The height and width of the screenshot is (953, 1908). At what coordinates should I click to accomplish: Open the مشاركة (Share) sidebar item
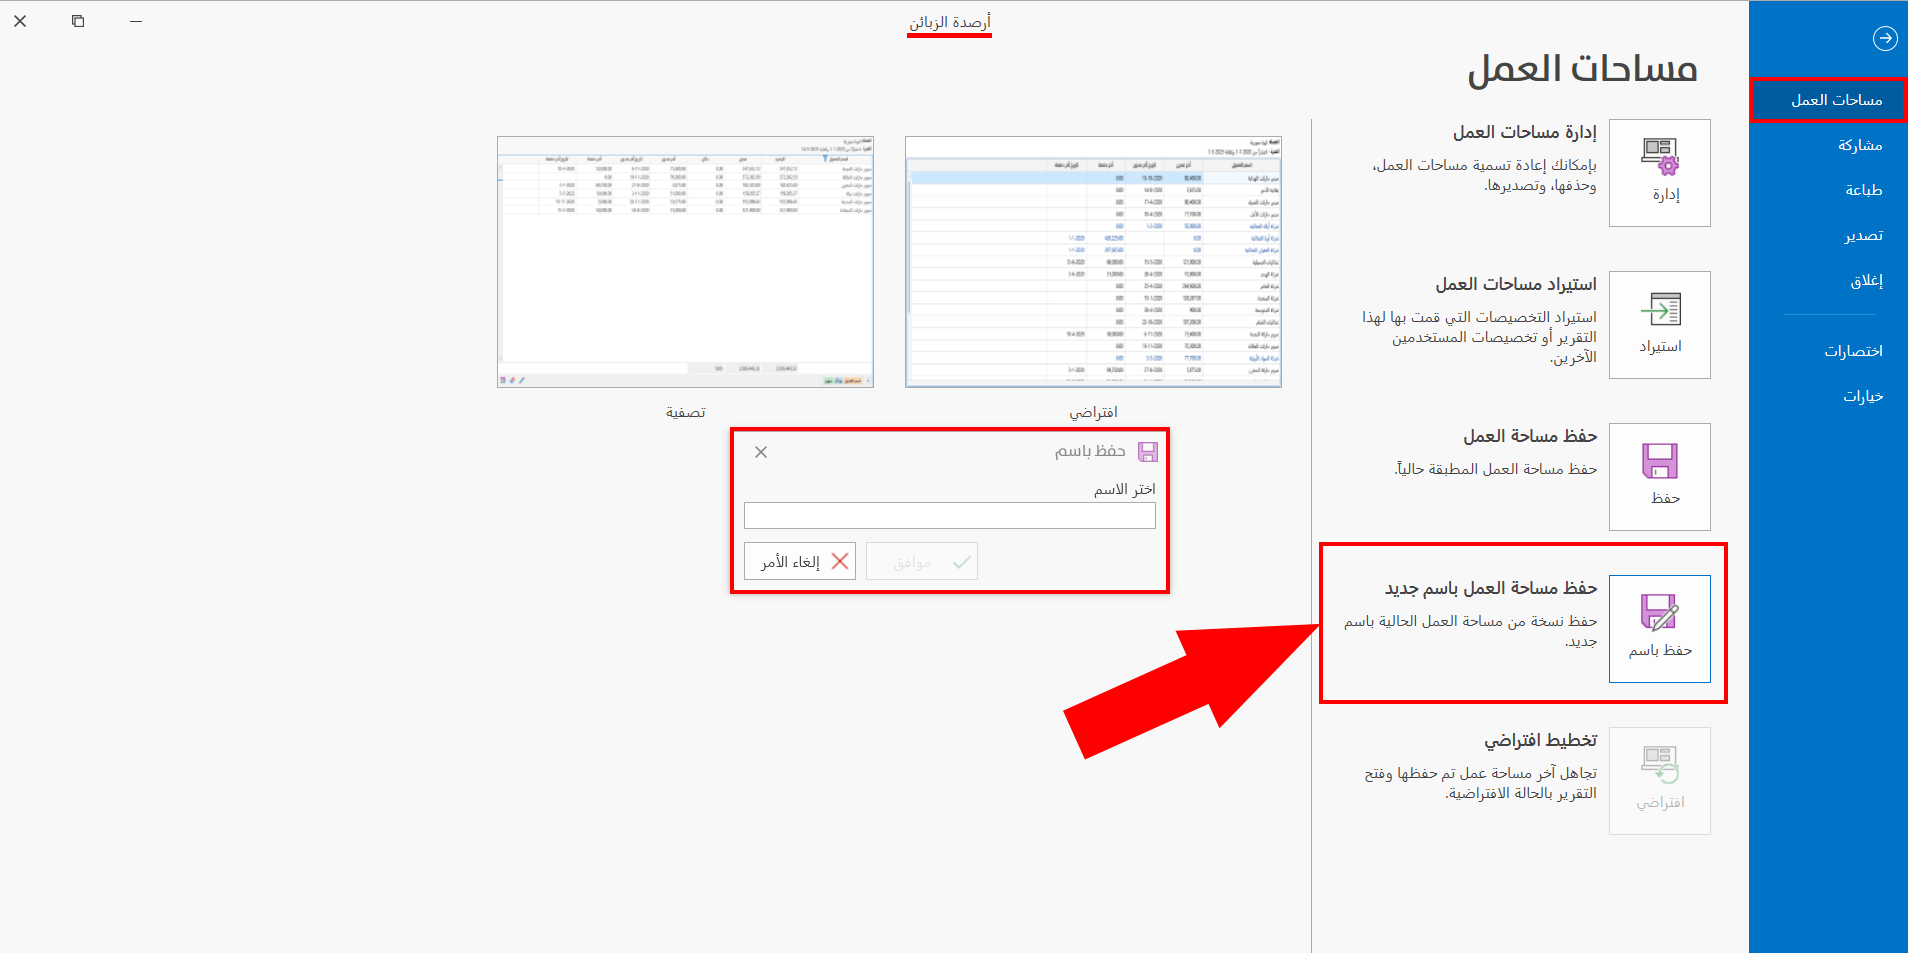(1859, 145)
